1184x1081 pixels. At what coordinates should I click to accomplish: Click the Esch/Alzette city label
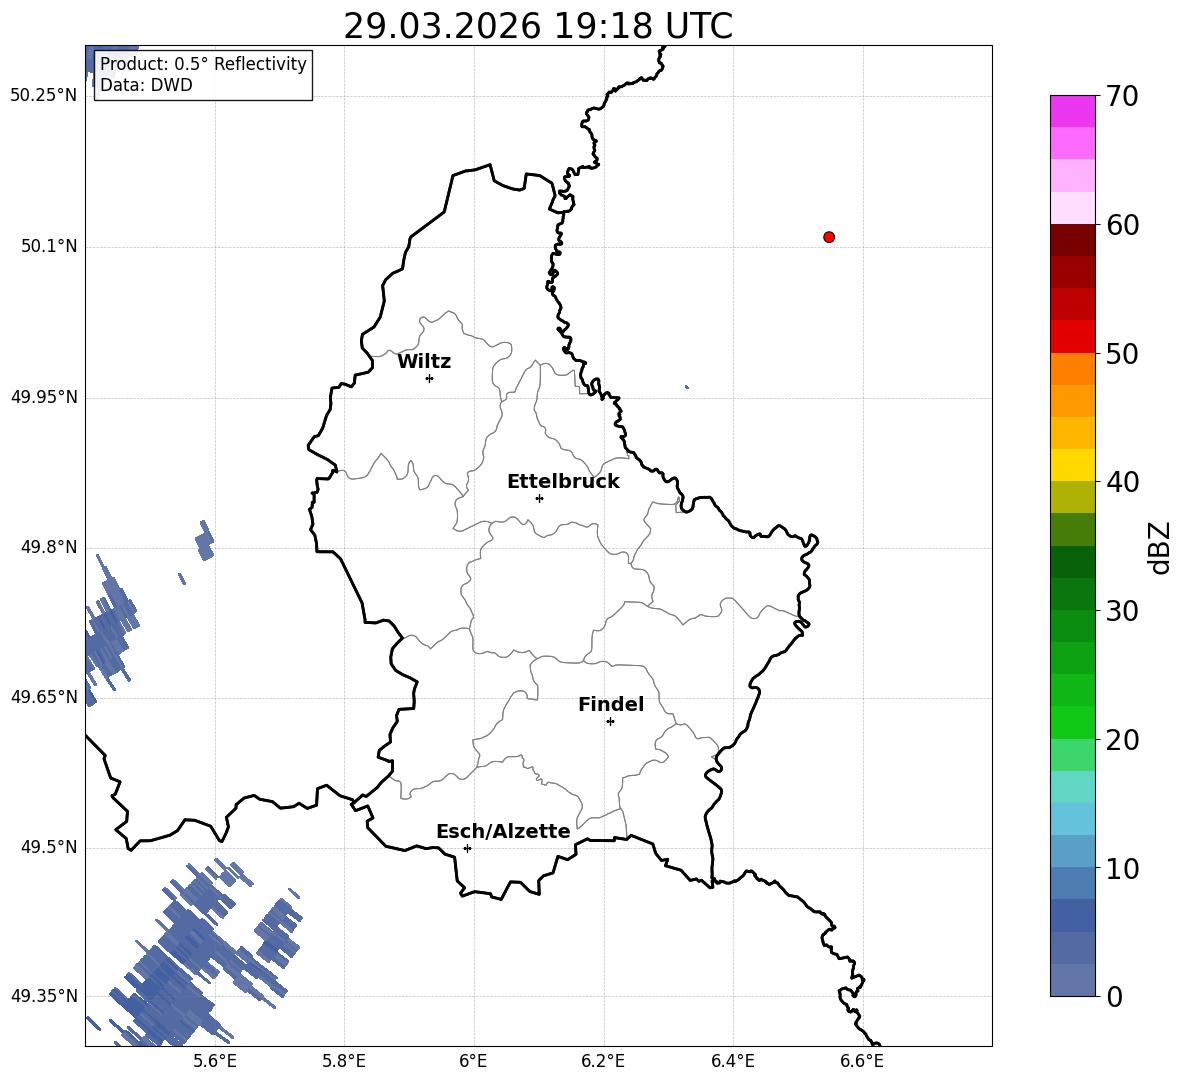click(x=504, y=831)
